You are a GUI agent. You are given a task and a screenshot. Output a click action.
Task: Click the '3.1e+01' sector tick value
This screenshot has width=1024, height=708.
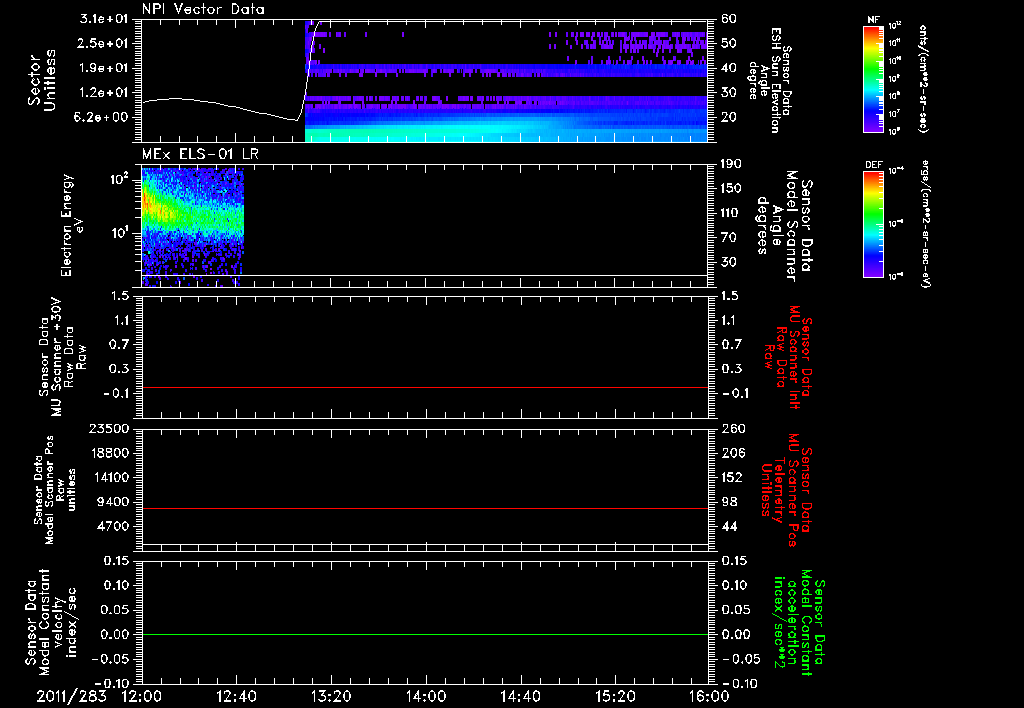(104, 19)
